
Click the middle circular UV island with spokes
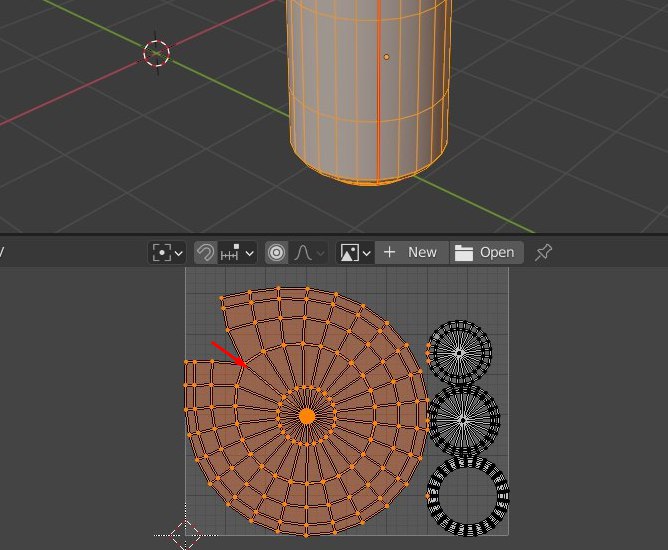coord(464,420)
